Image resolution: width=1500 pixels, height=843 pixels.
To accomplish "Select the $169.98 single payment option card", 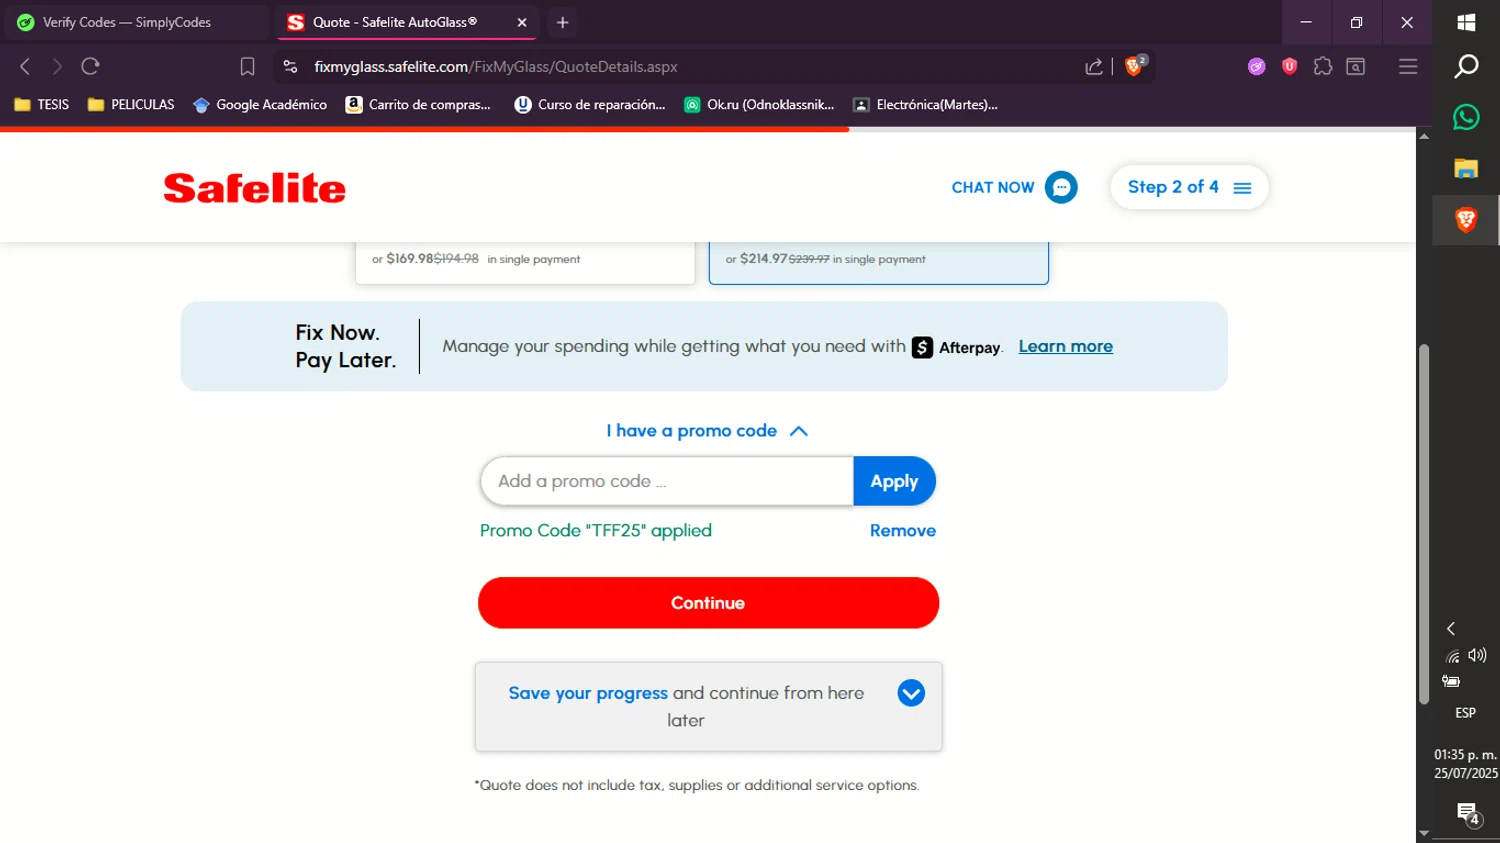I will pyautogui.click(x=525, y=262).
